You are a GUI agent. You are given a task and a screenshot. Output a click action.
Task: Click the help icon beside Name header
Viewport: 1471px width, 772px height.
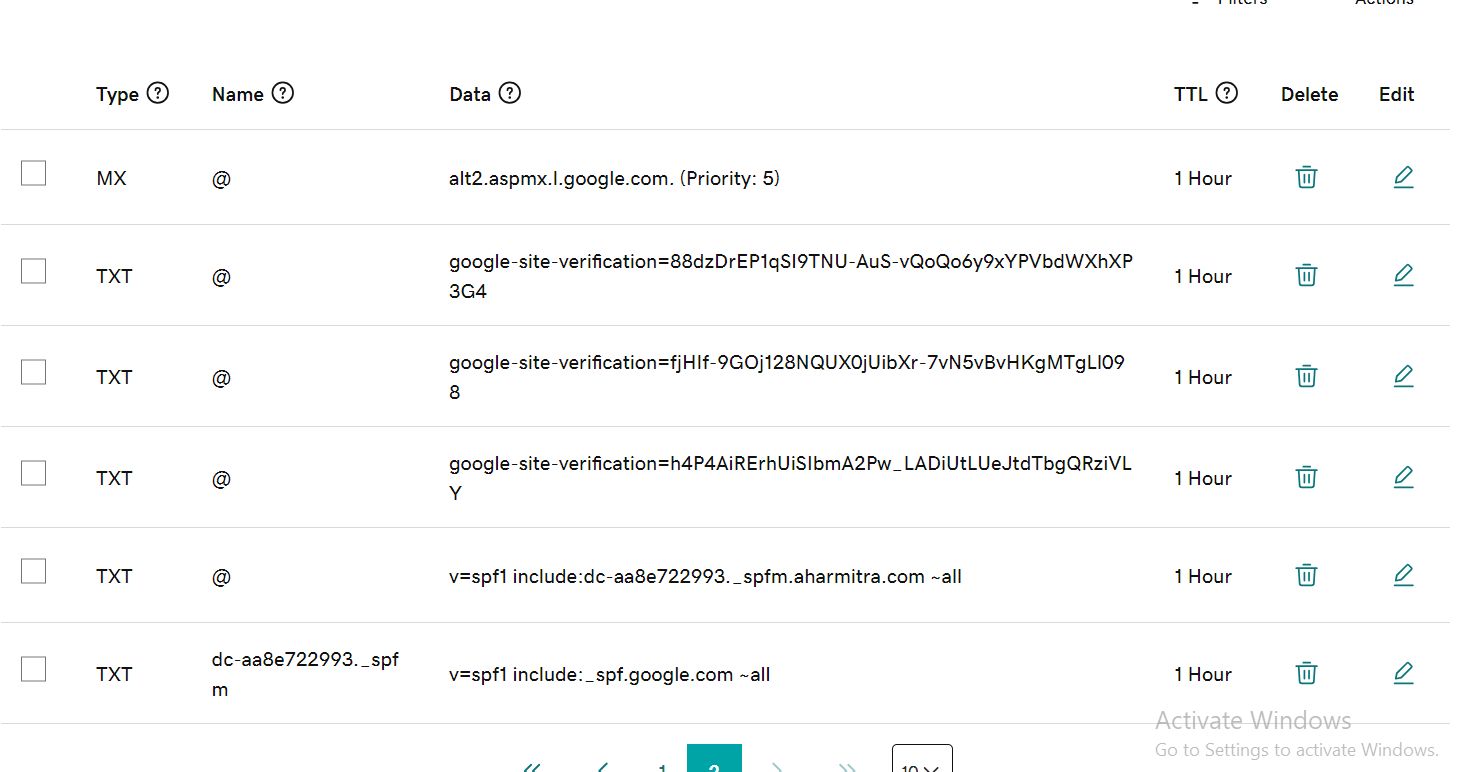[283, 93]
